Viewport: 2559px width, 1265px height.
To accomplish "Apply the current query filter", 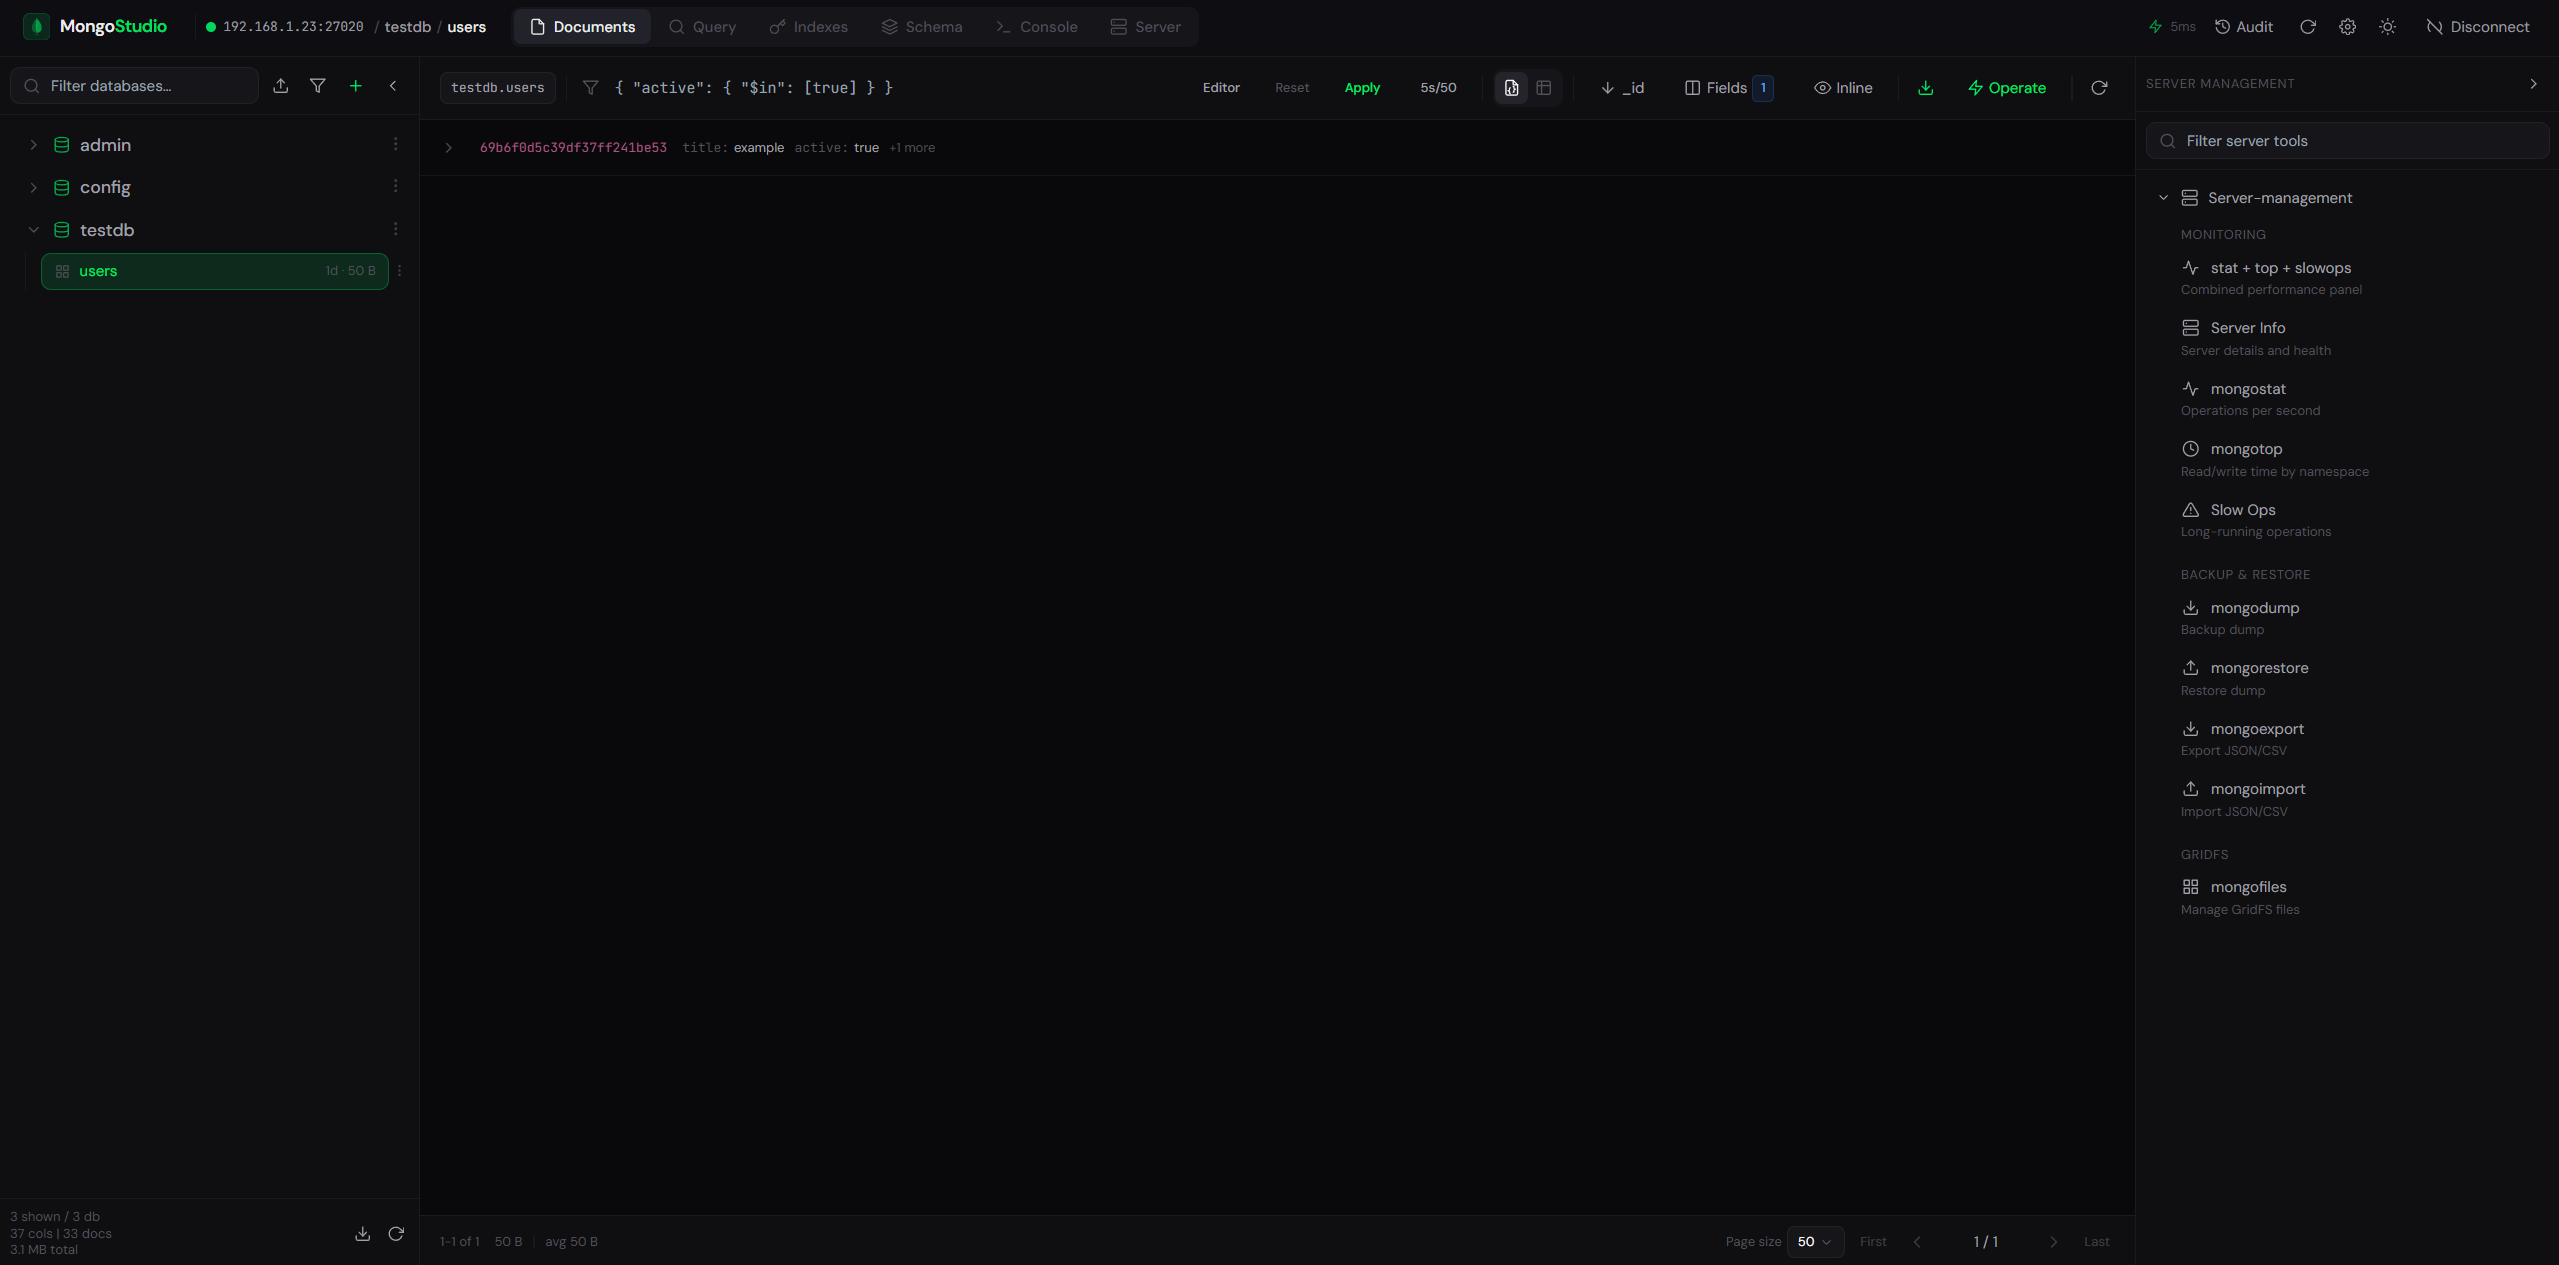I will tap(1362, 88).
